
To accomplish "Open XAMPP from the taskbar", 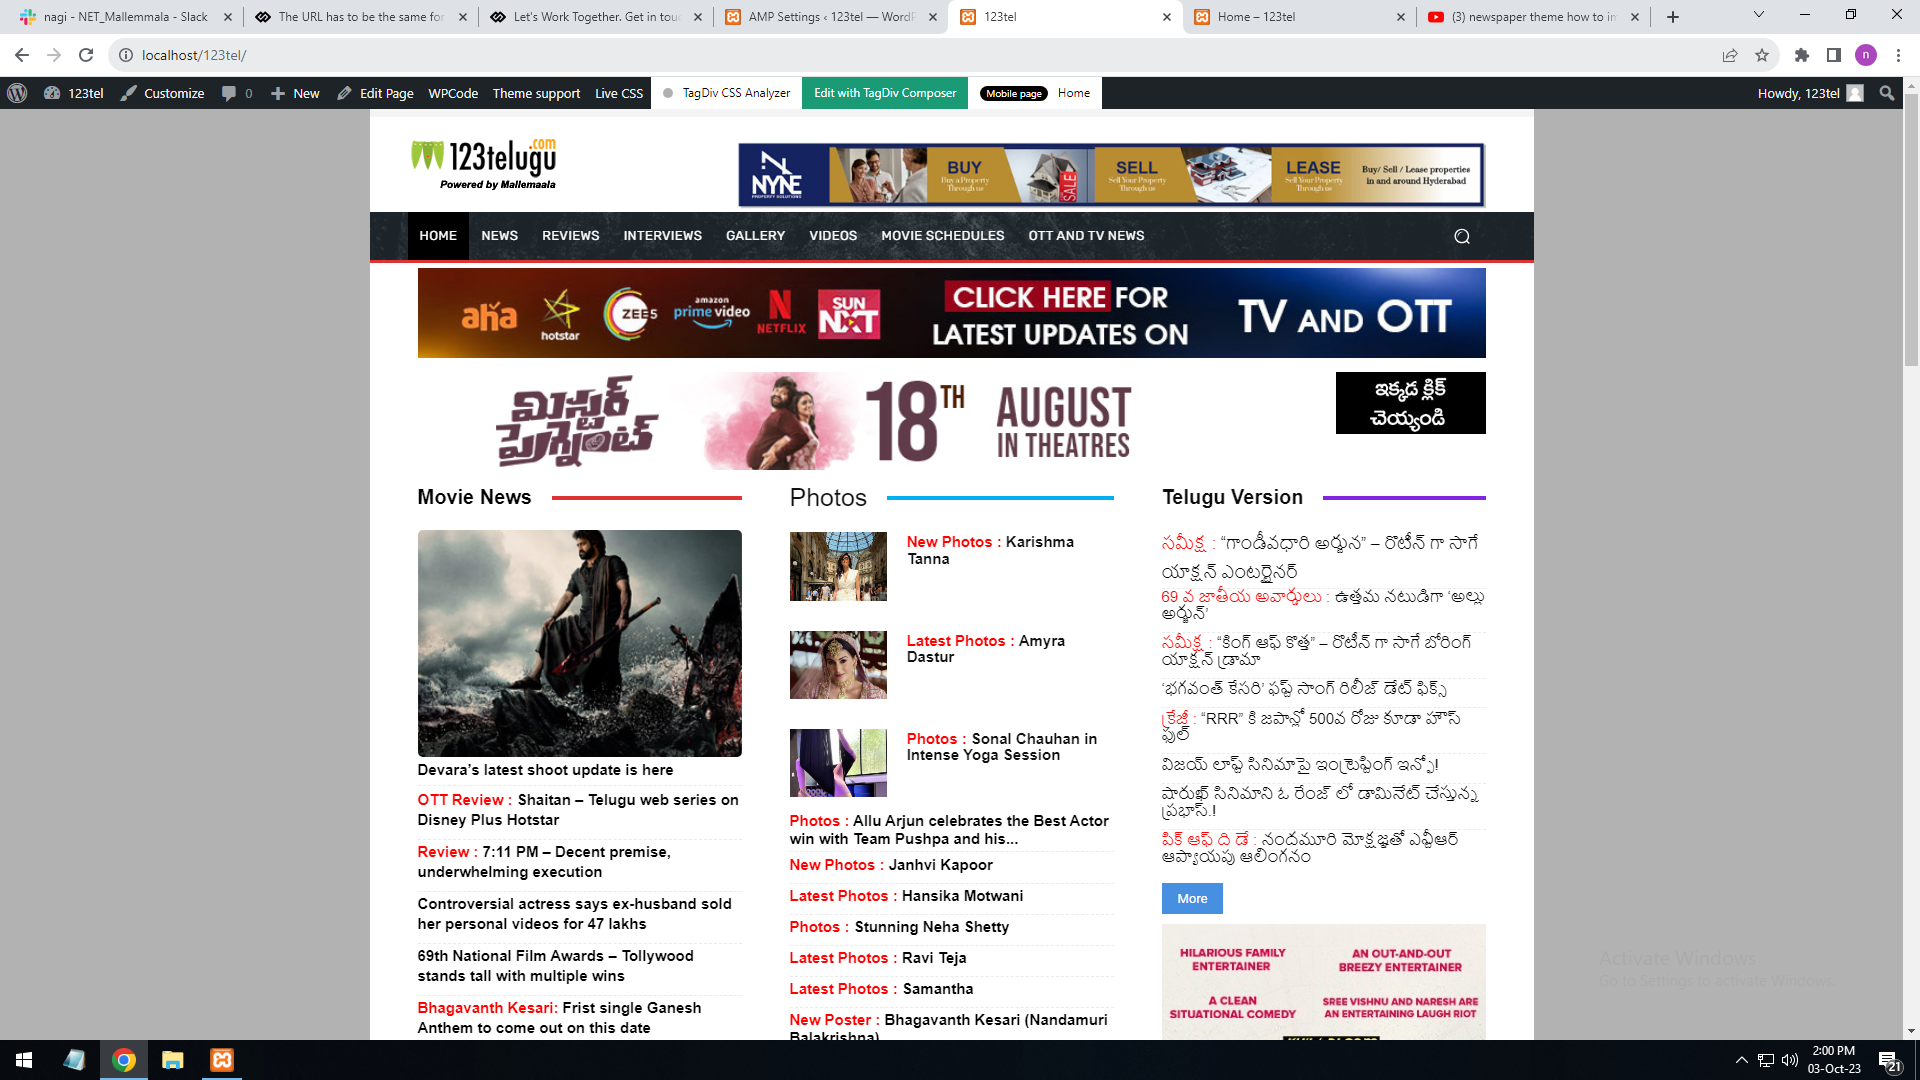I will 222,1060.
